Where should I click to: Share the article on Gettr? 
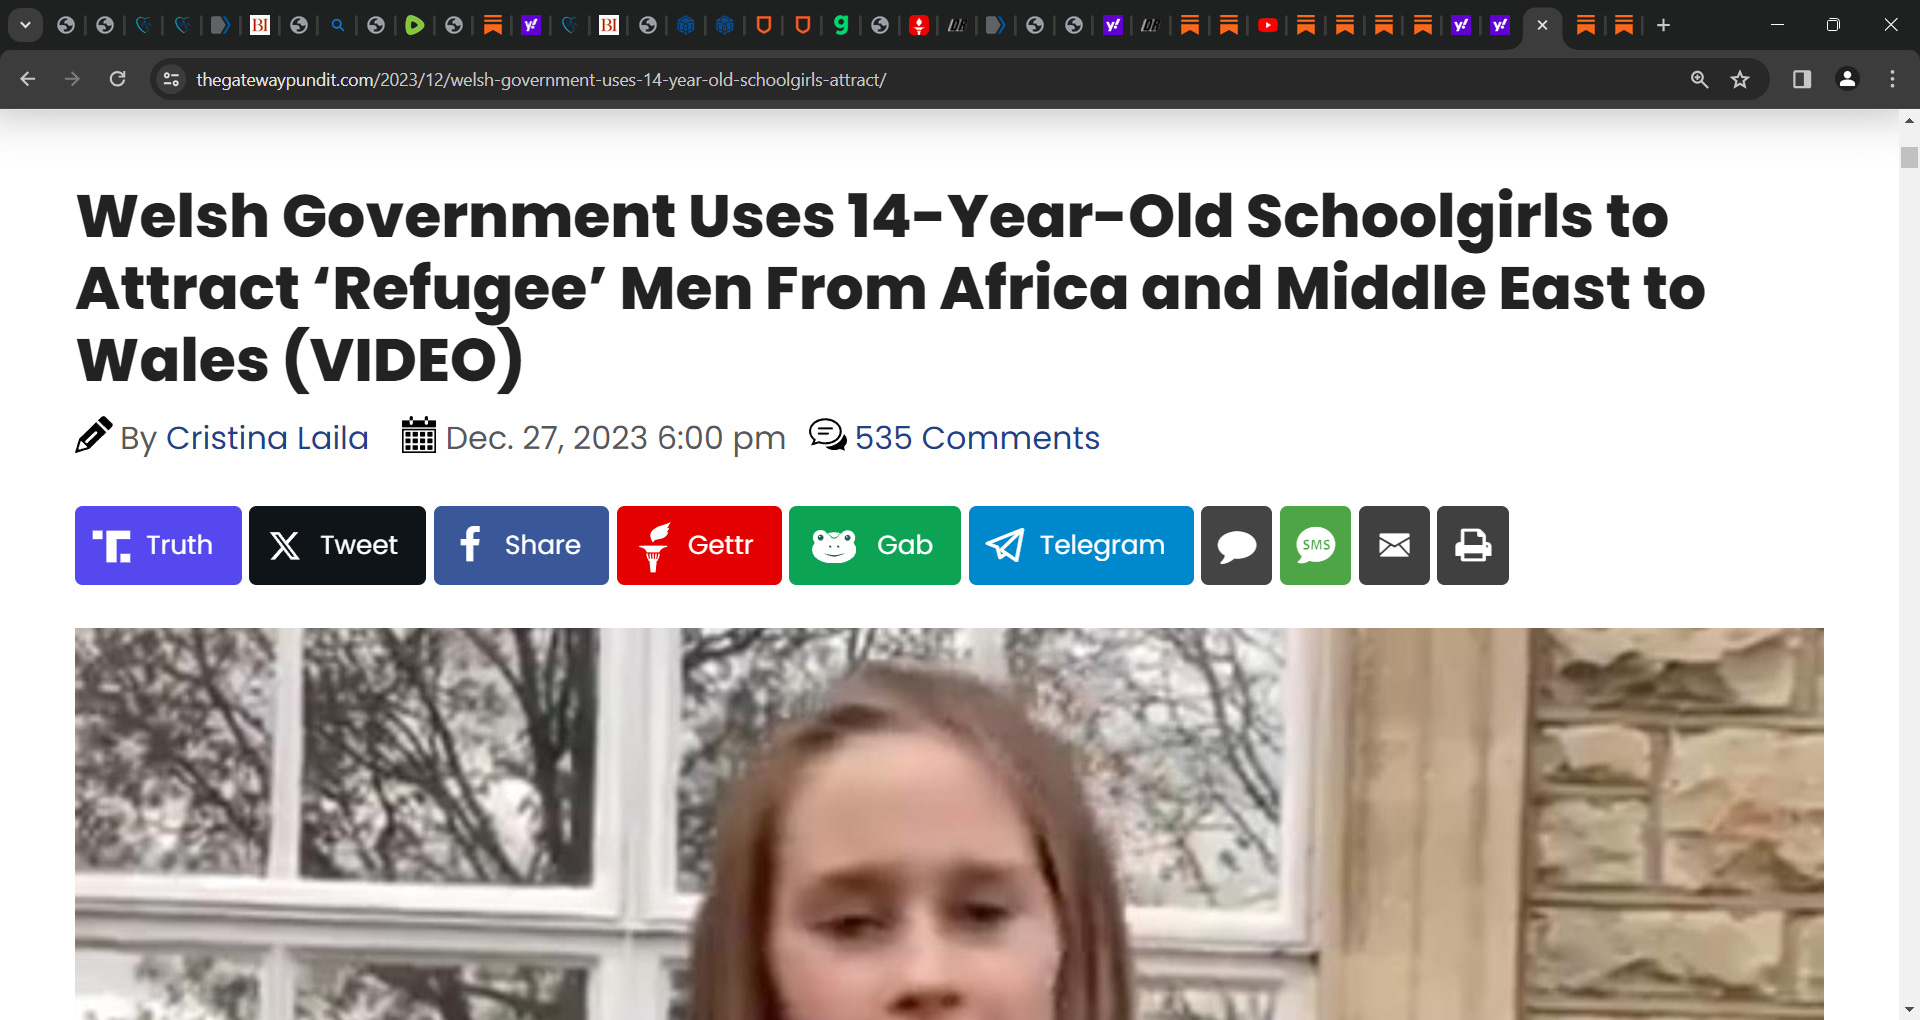(x=699, y=545)
